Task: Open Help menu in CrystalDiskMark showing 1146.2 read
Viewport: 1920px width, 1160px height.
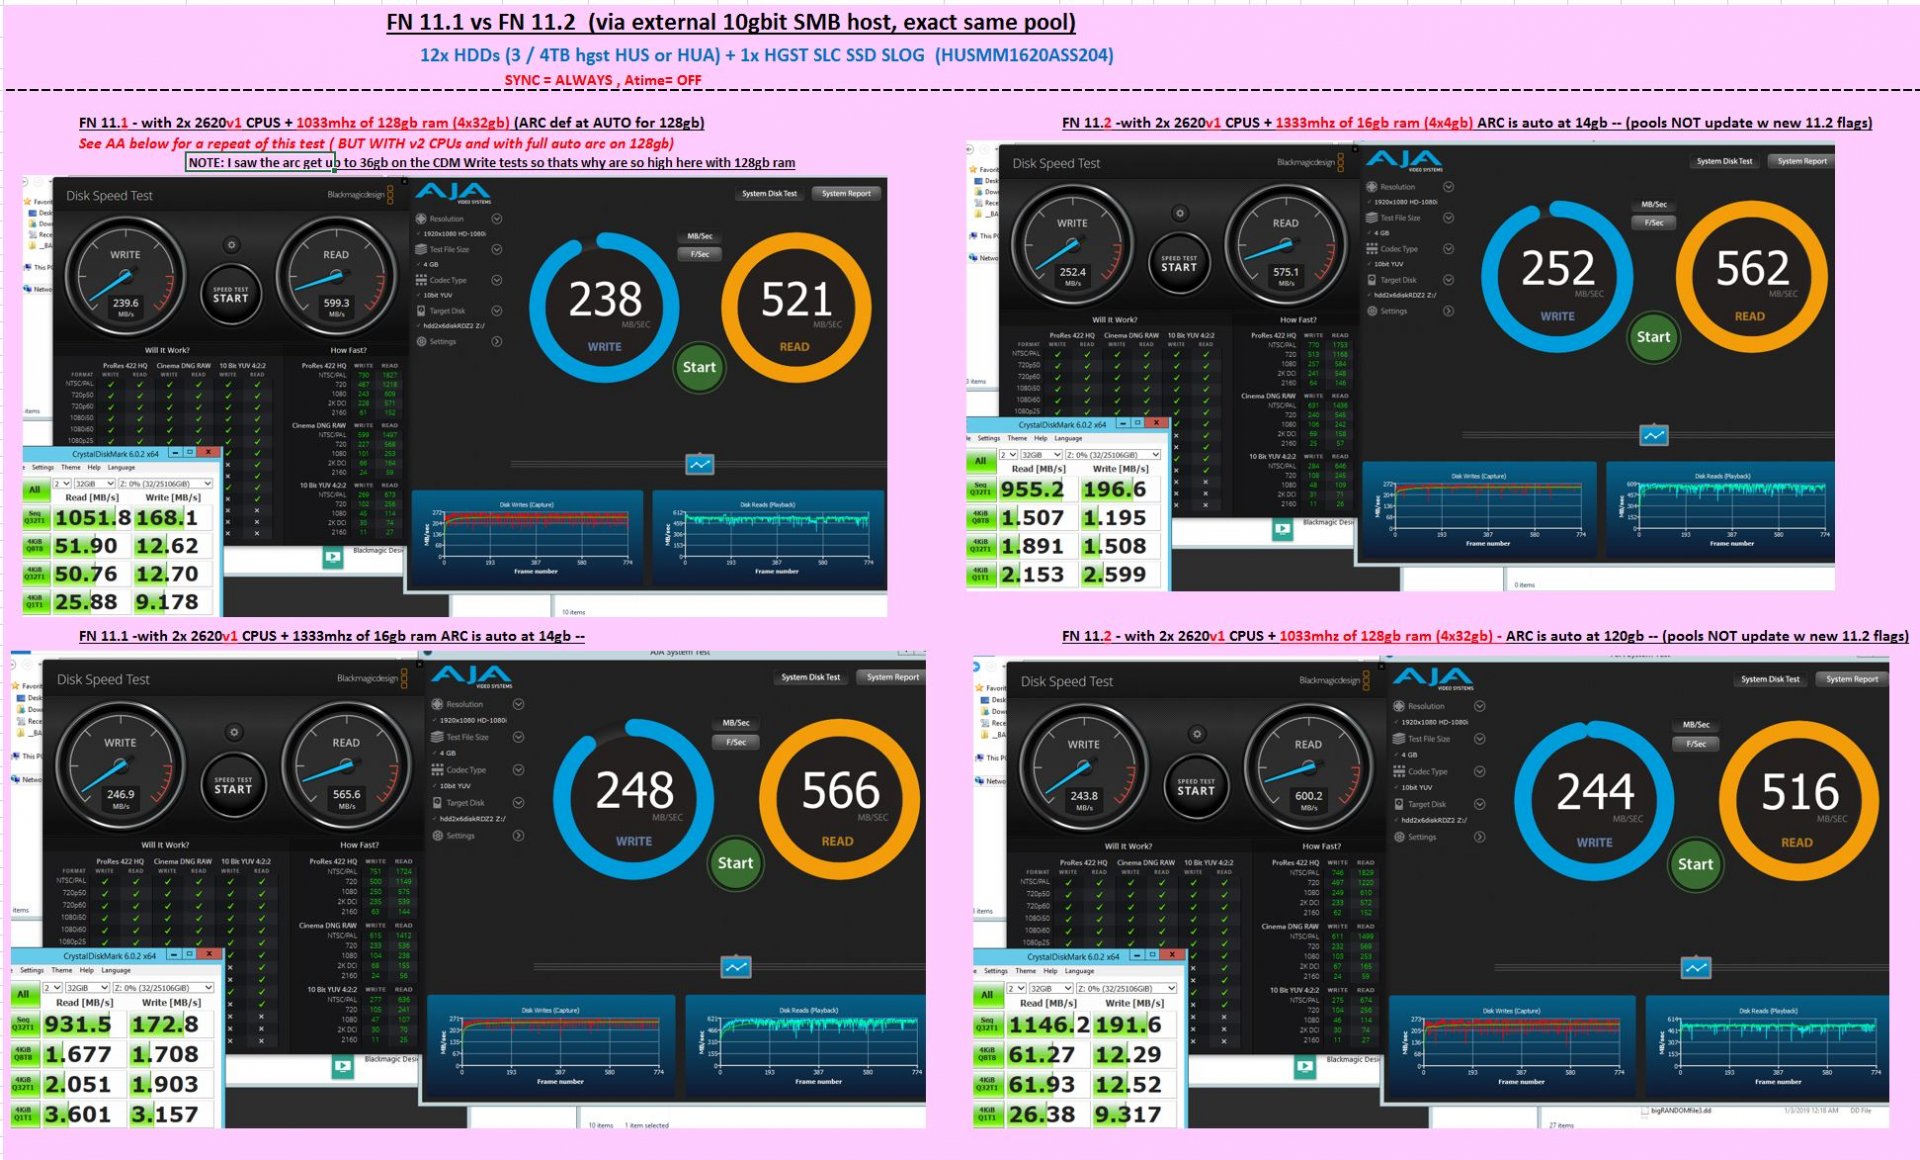Action: [1050, 971]
